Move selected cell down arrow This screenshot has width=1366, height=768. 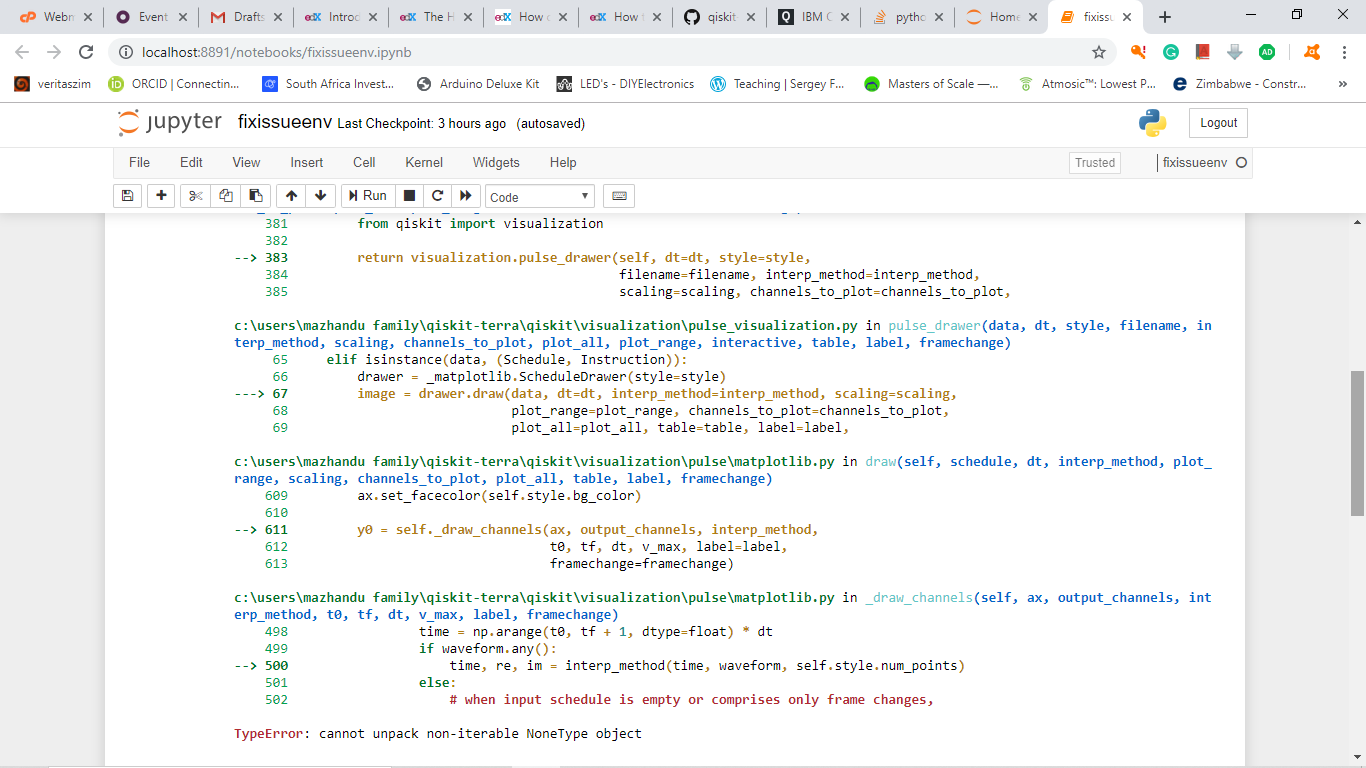(x=320, y=196)
